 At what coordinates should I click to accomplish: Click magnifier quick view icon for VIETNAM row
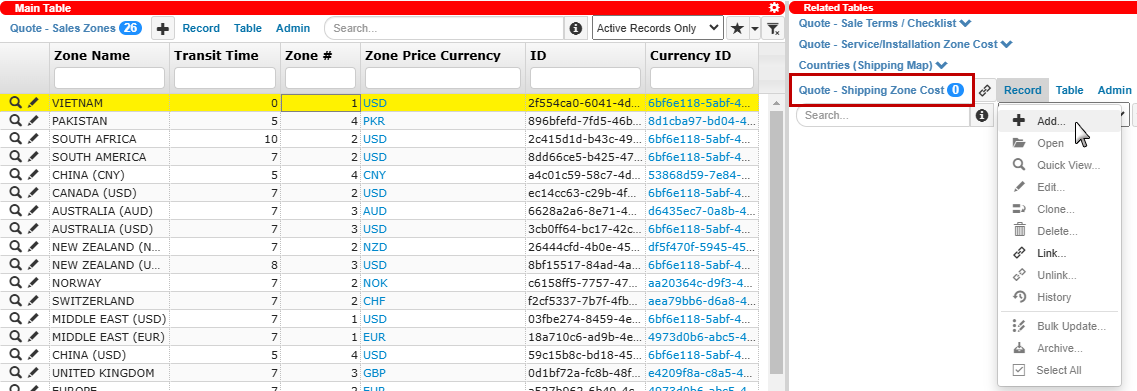click(x=15, y=103)
